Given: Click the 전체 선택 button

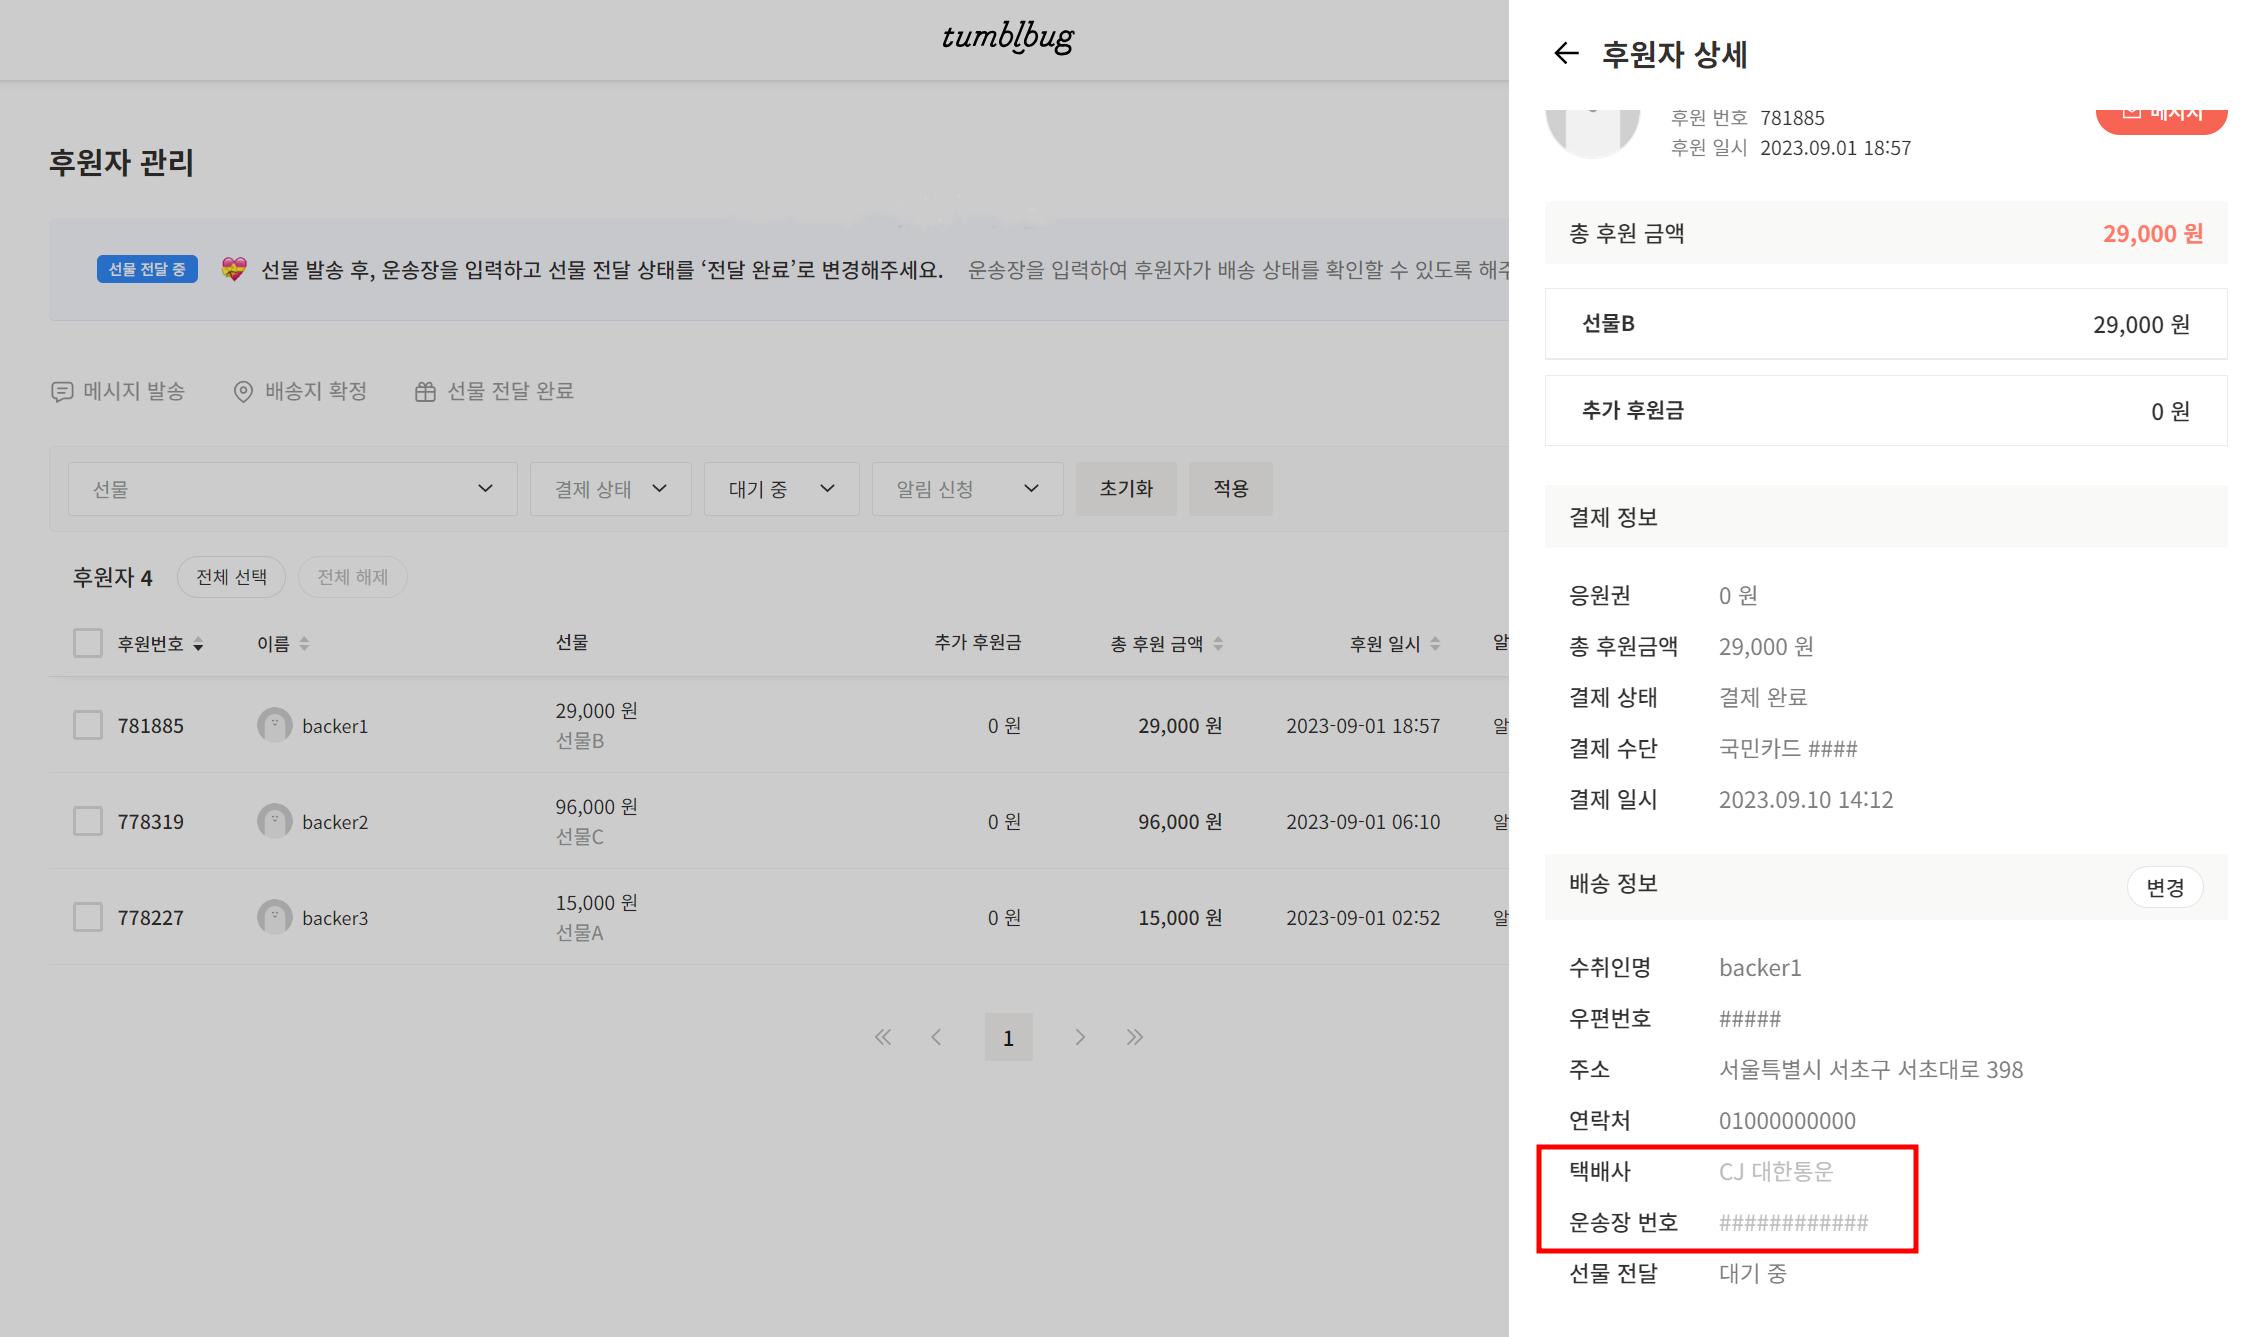Looking at the screenshot, I should [231, 577].
